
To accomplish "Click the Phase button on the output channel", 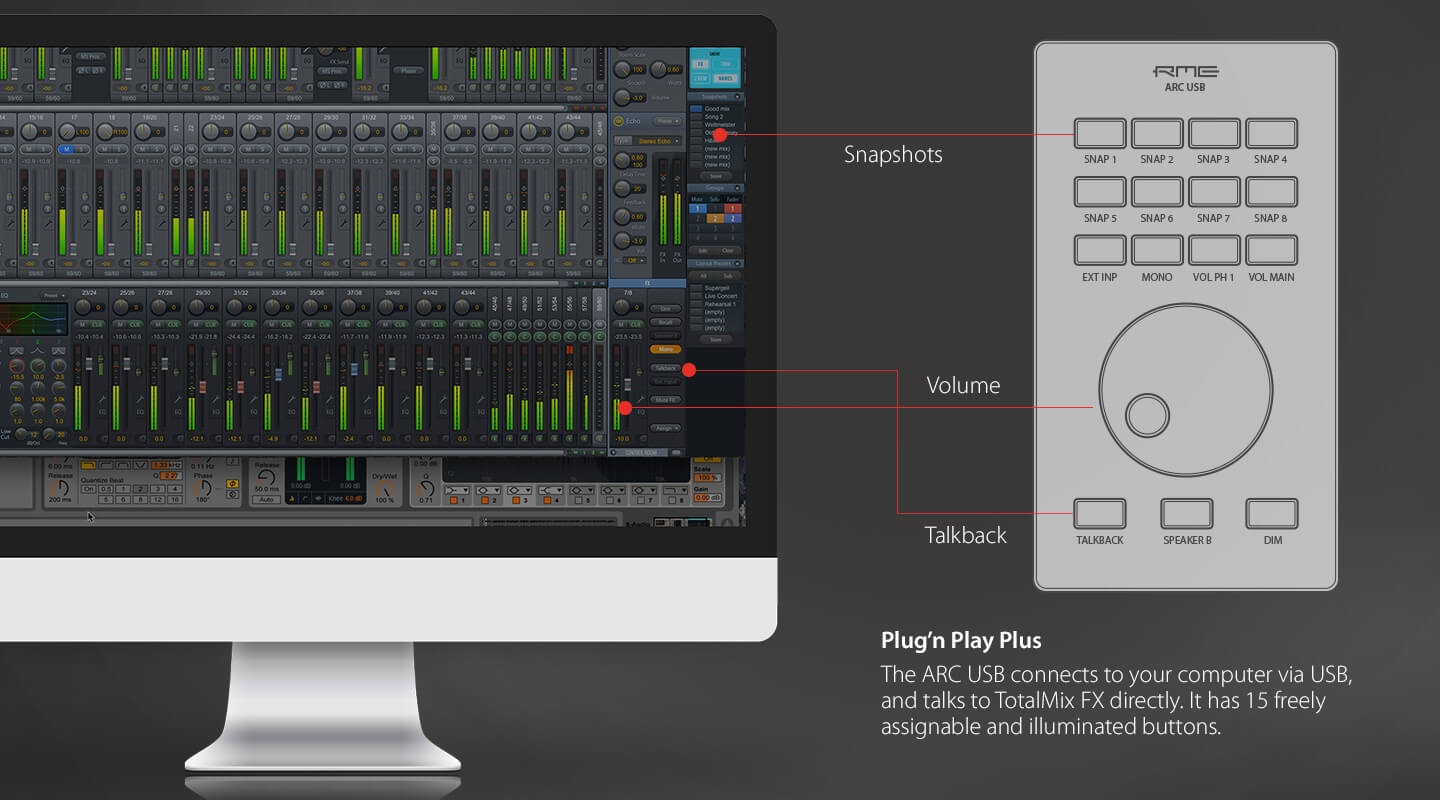I will (407, 69).
